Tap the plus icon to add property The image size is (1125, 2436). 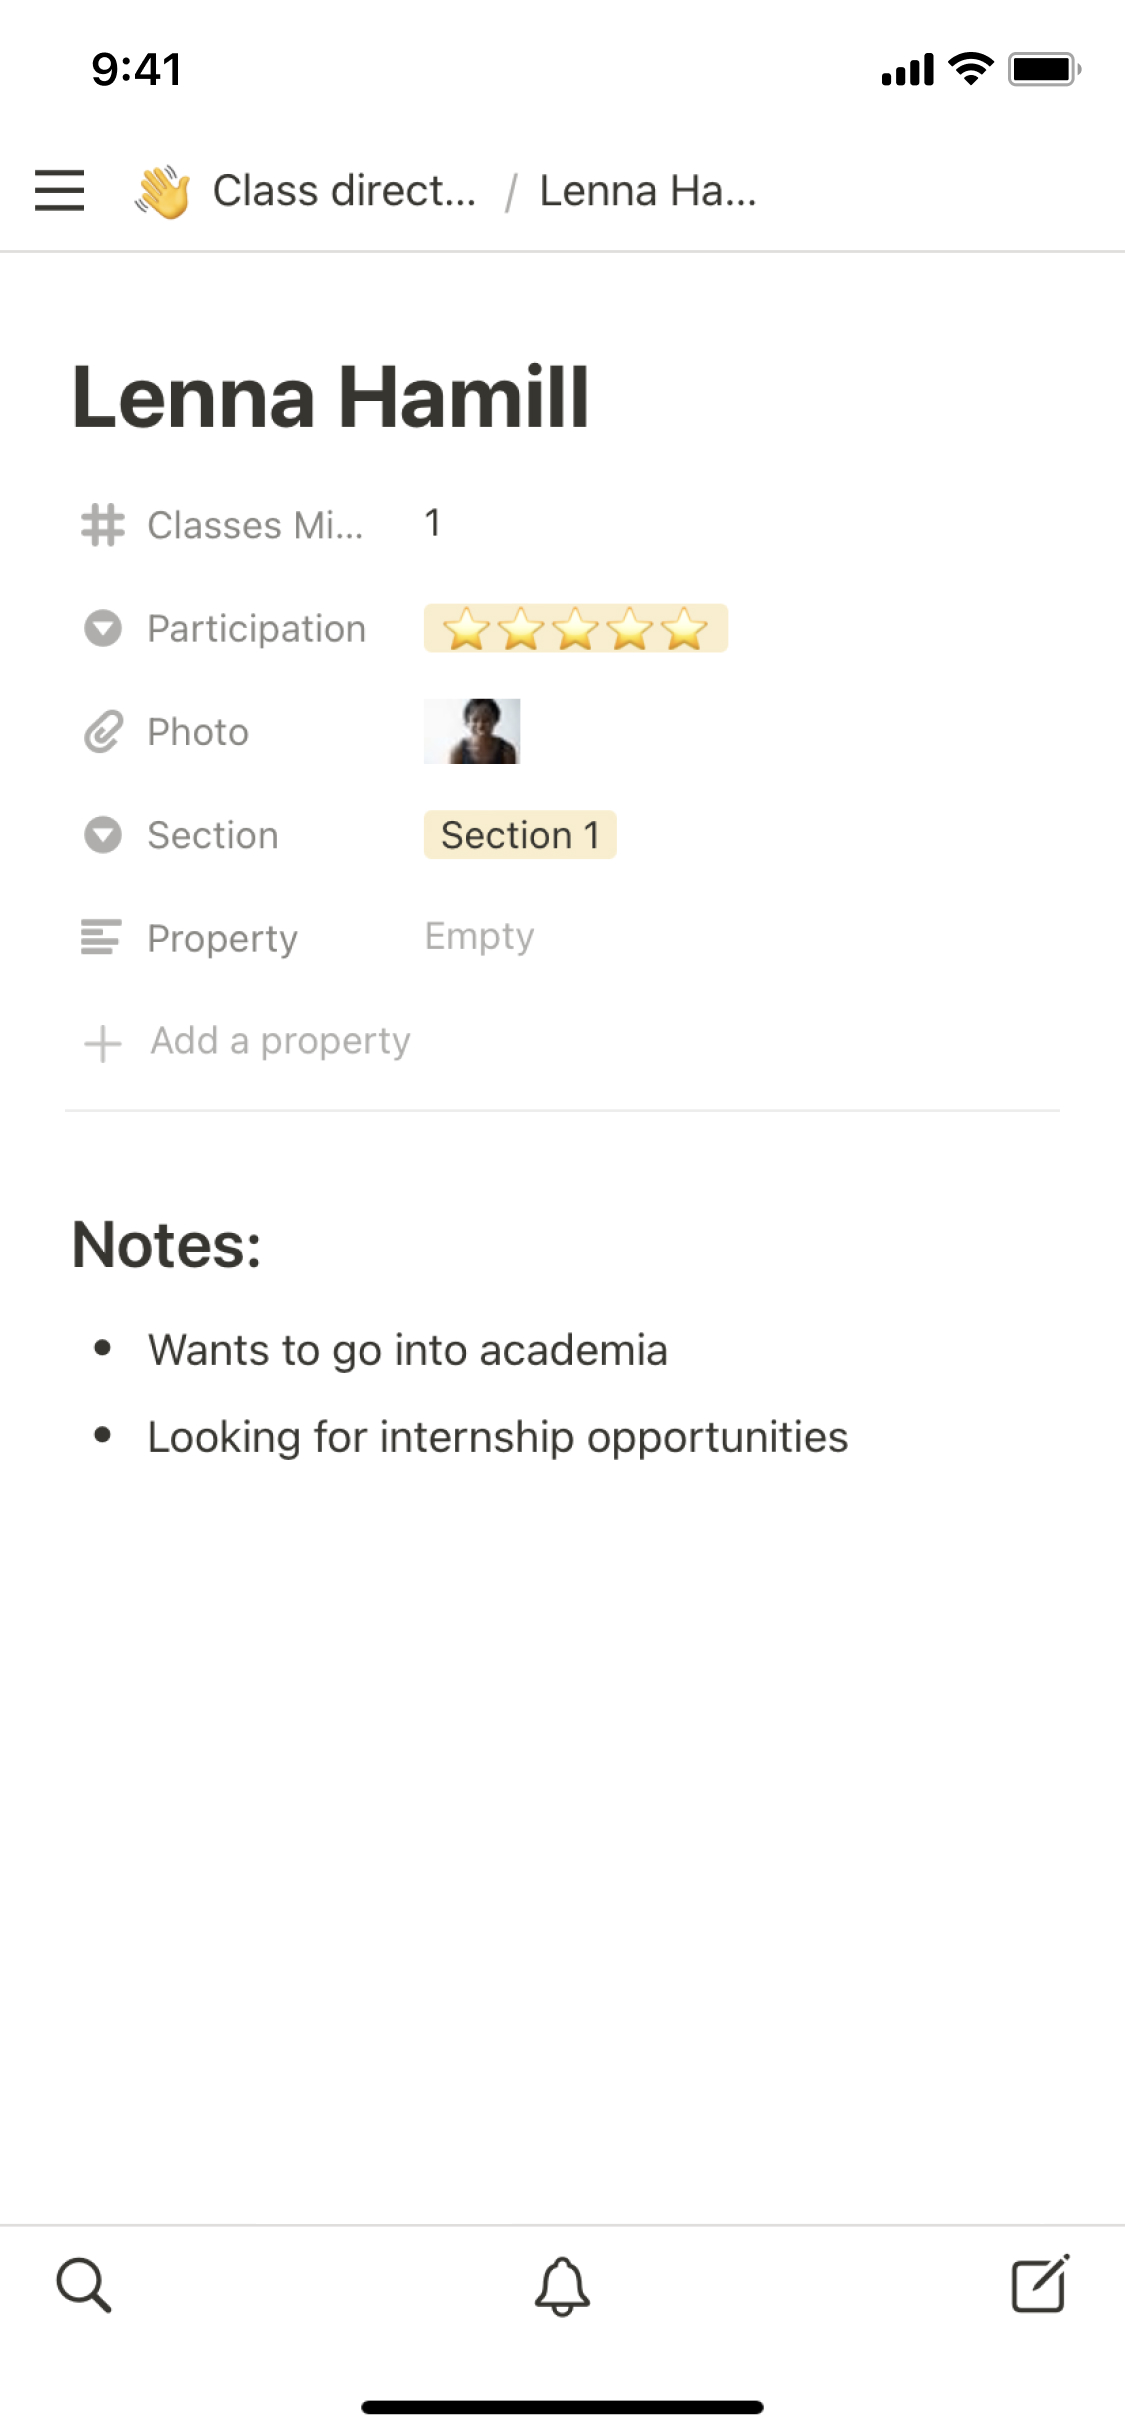coord(103,1043)
